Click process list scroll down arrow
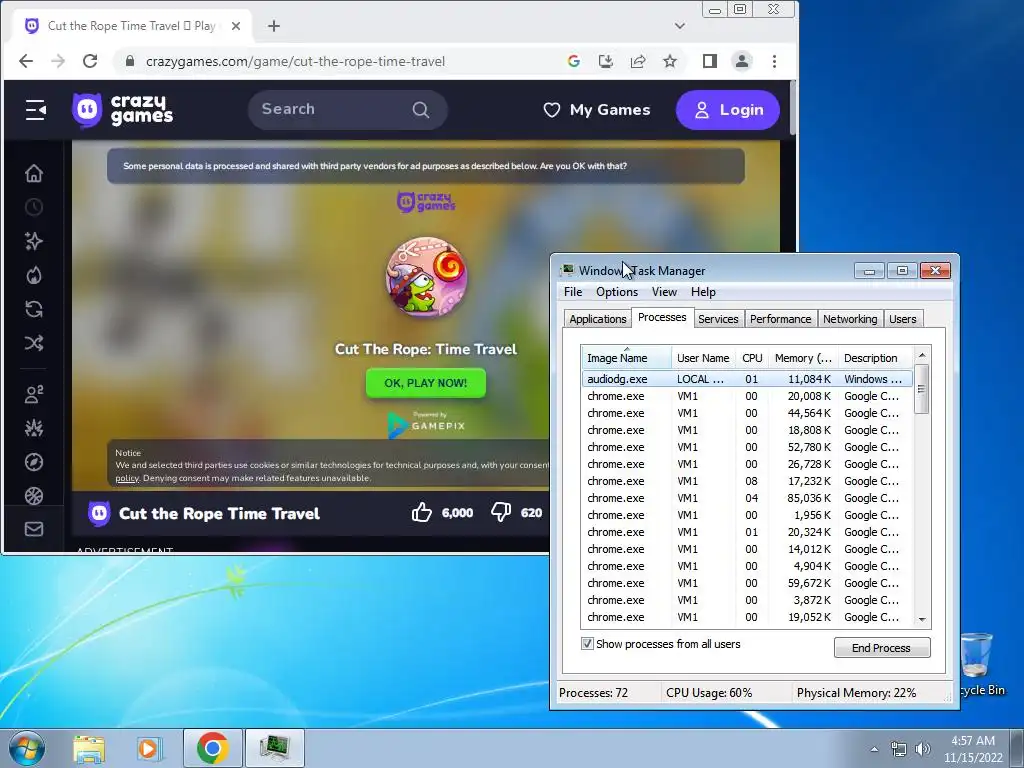This screenshot has width=1024, height=768. [921, 619]
